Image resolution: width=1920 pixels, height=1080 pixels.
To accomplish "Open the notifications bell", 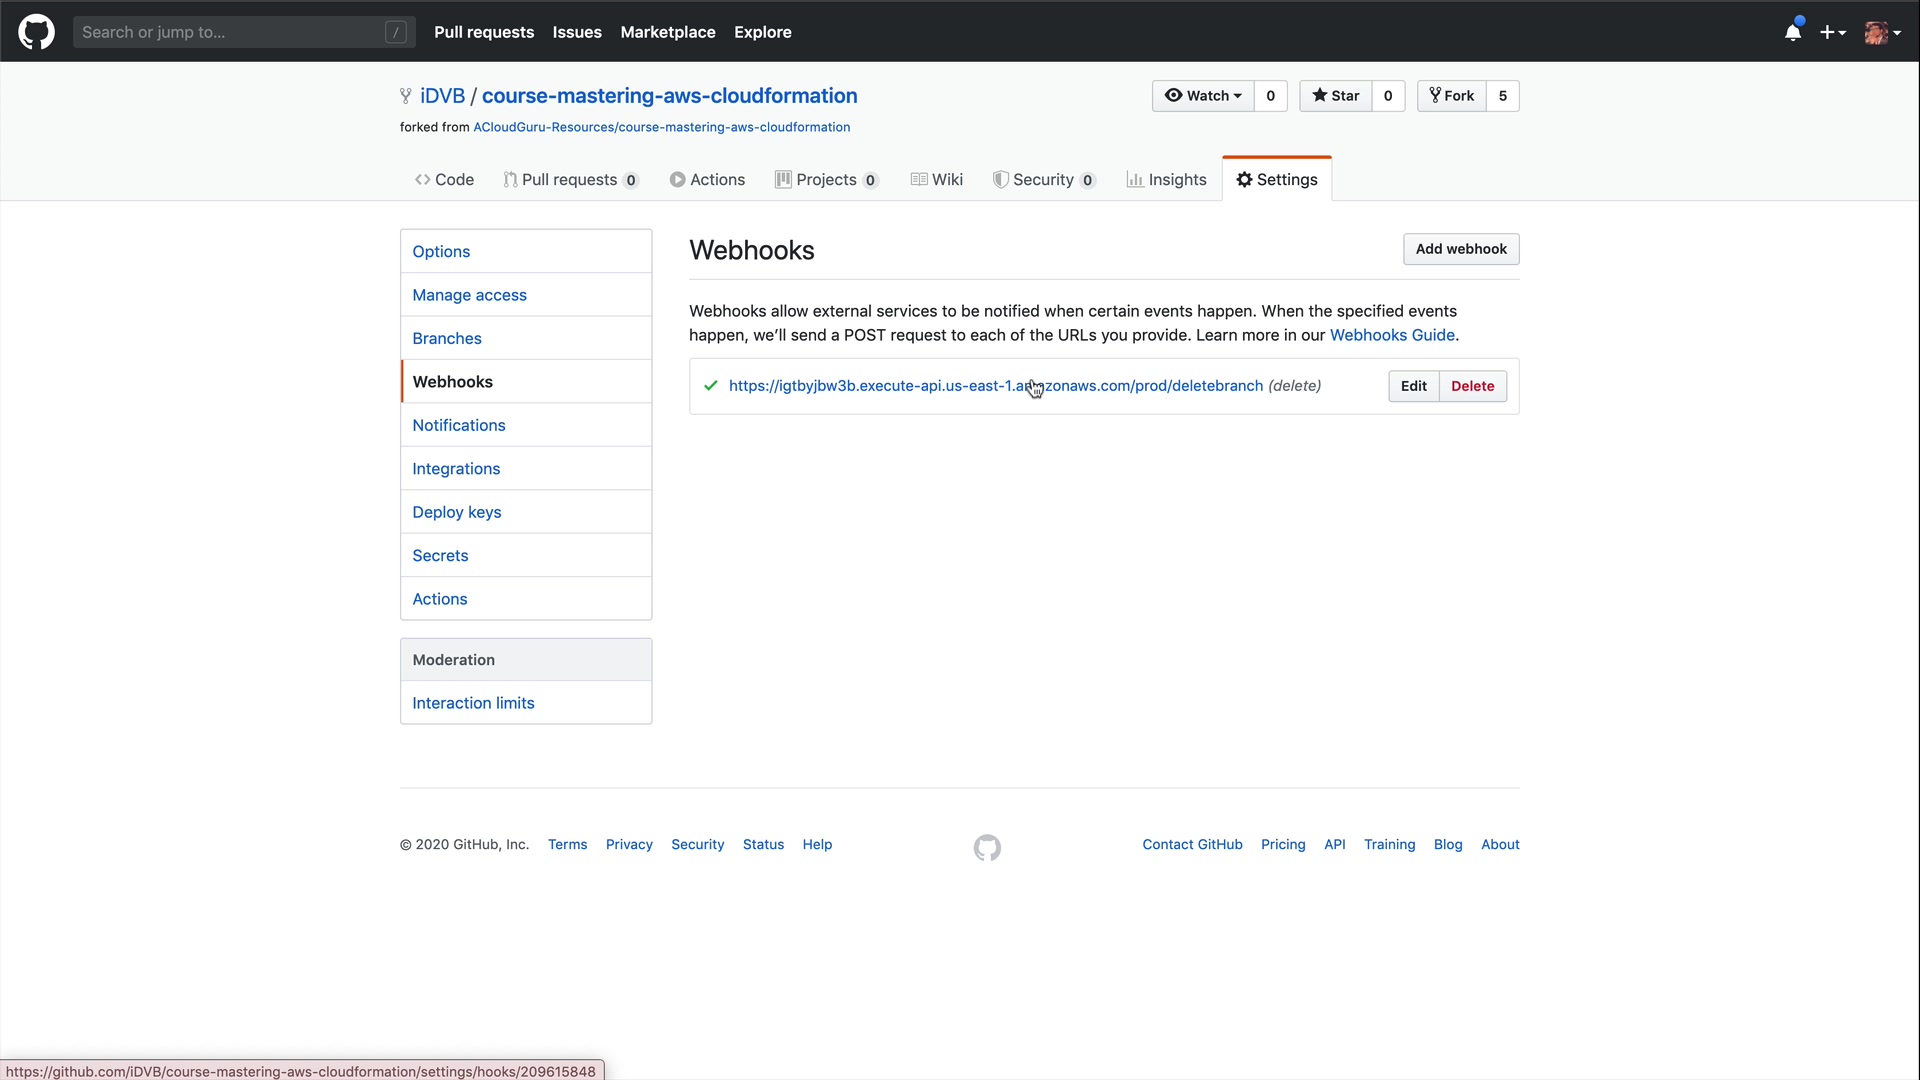I will pyautogui.click(x=1793, y=32).
